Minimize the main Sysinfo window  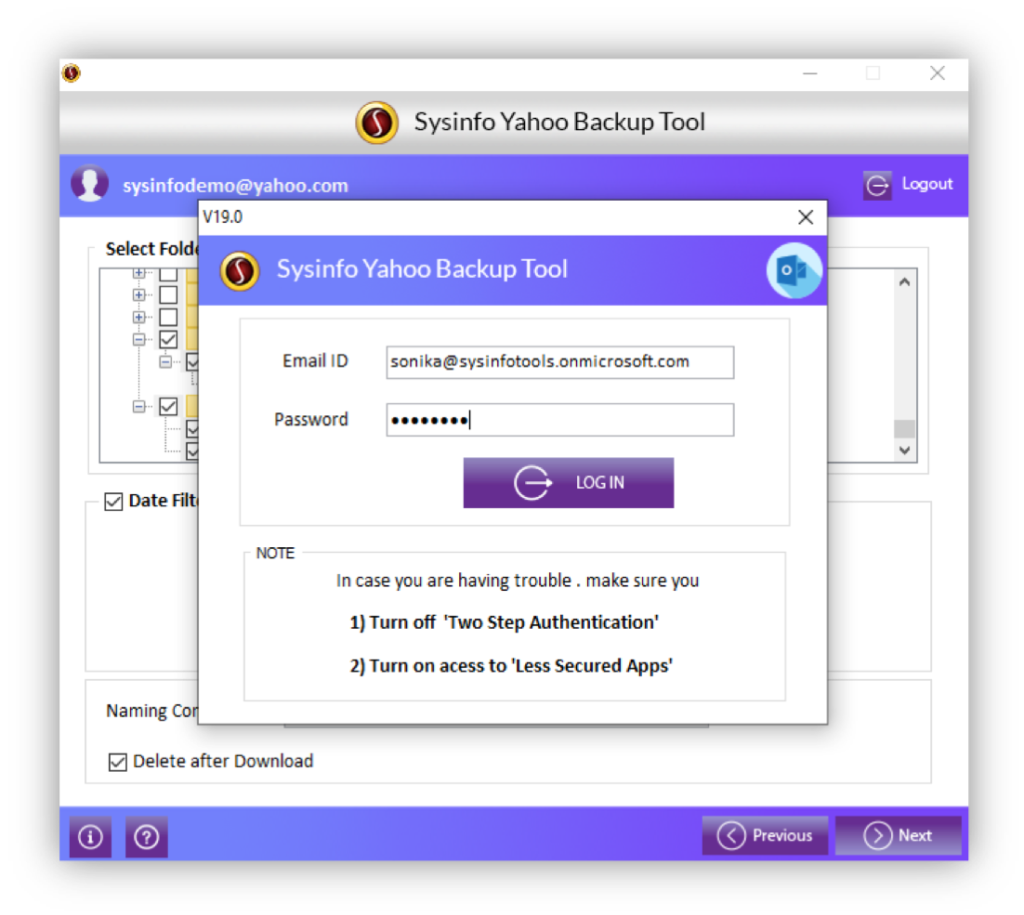pos(810,73)
